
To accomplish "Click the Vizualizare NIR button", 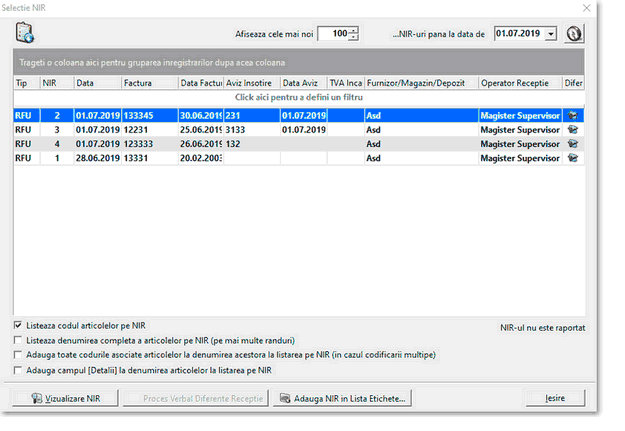I will tap(65, 398).
